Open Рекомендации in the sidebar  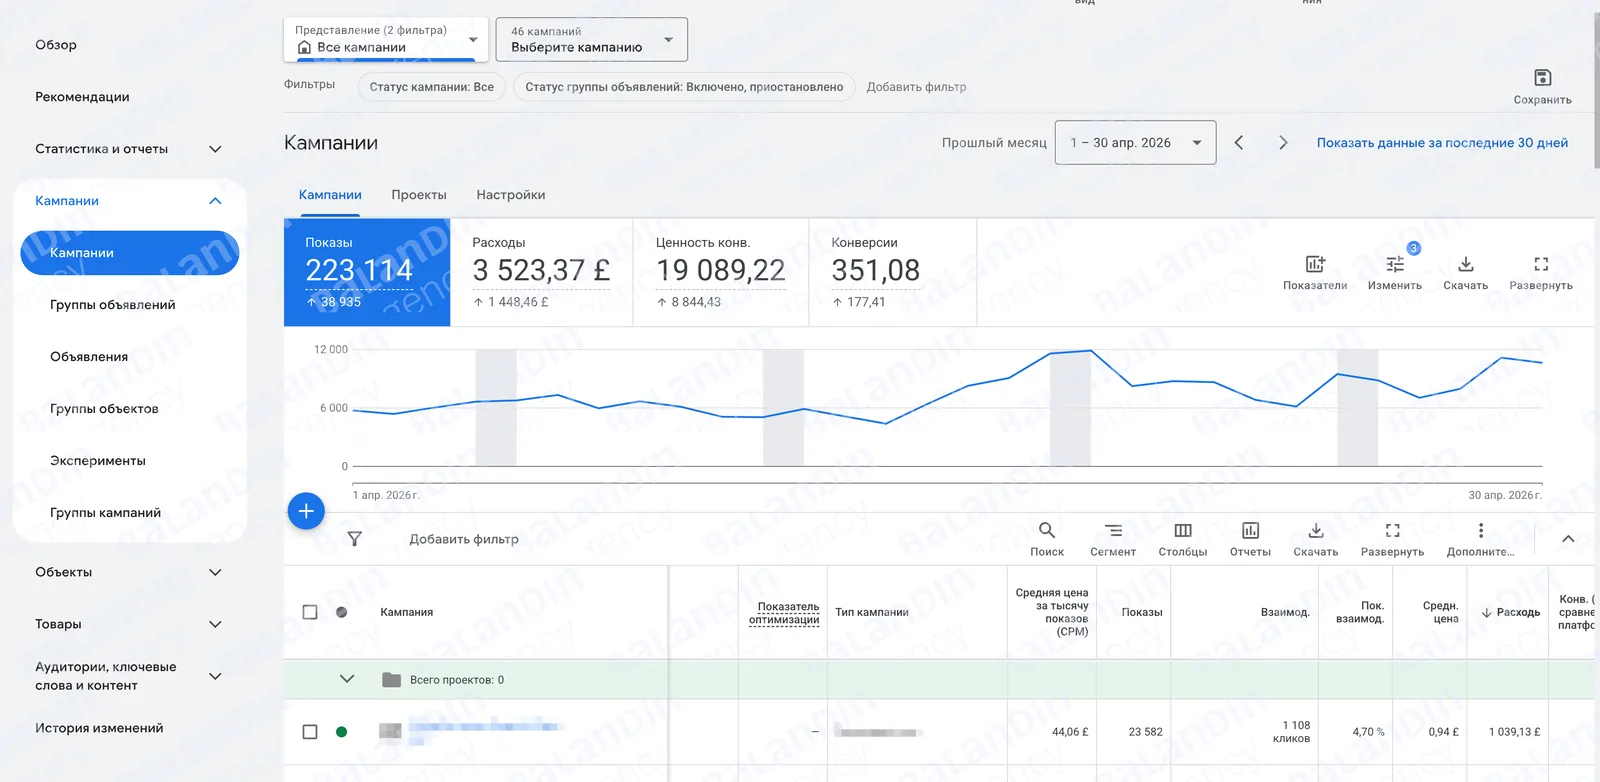pyautogui.click(x=82, y=97)
